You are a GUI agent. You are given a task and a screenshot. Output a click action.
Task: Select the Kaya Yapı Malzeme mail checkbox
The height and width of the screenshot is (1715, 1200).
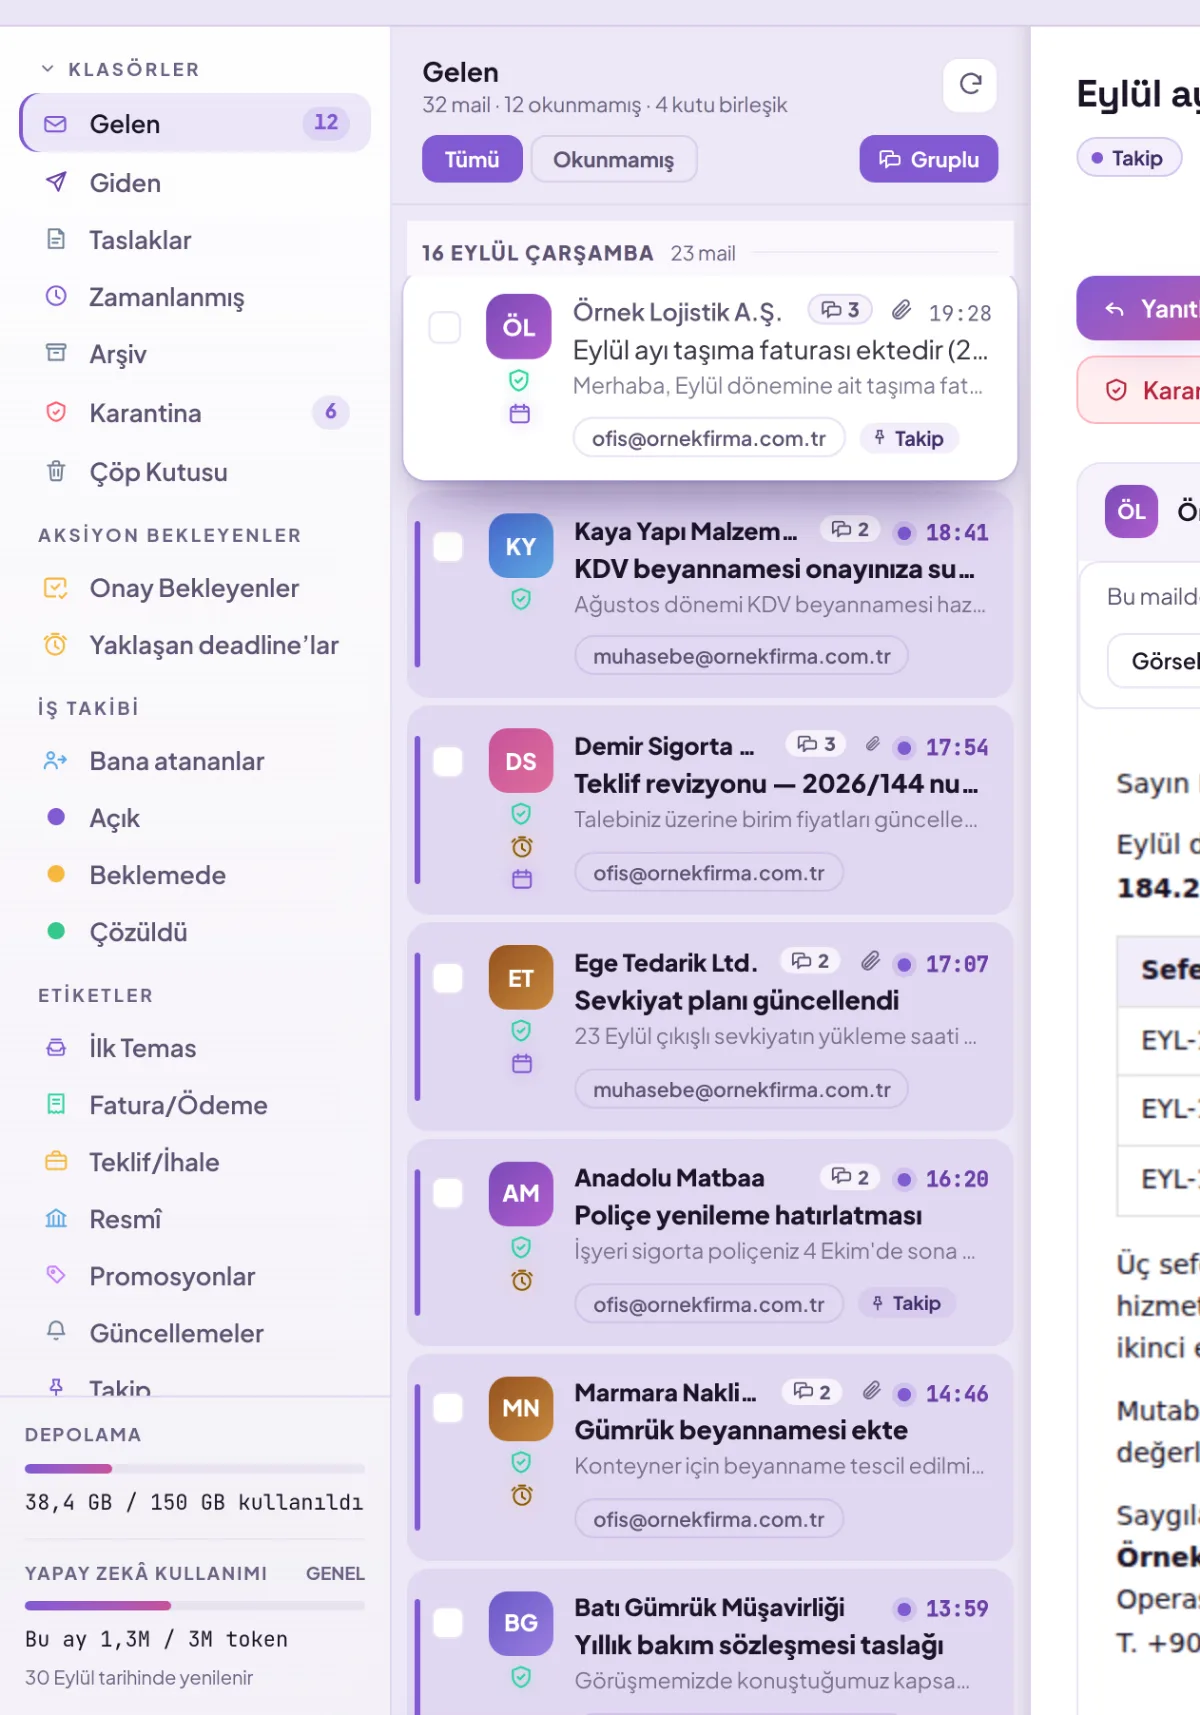(x=448, y=546)
